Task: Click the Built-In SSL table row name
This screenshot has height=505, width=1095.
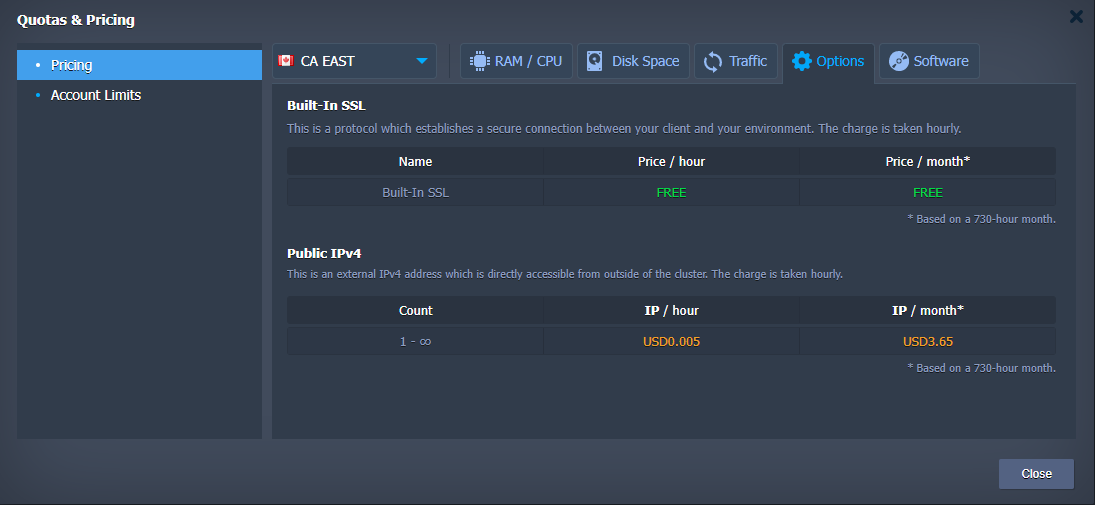Action: click(x=415, y=192)
